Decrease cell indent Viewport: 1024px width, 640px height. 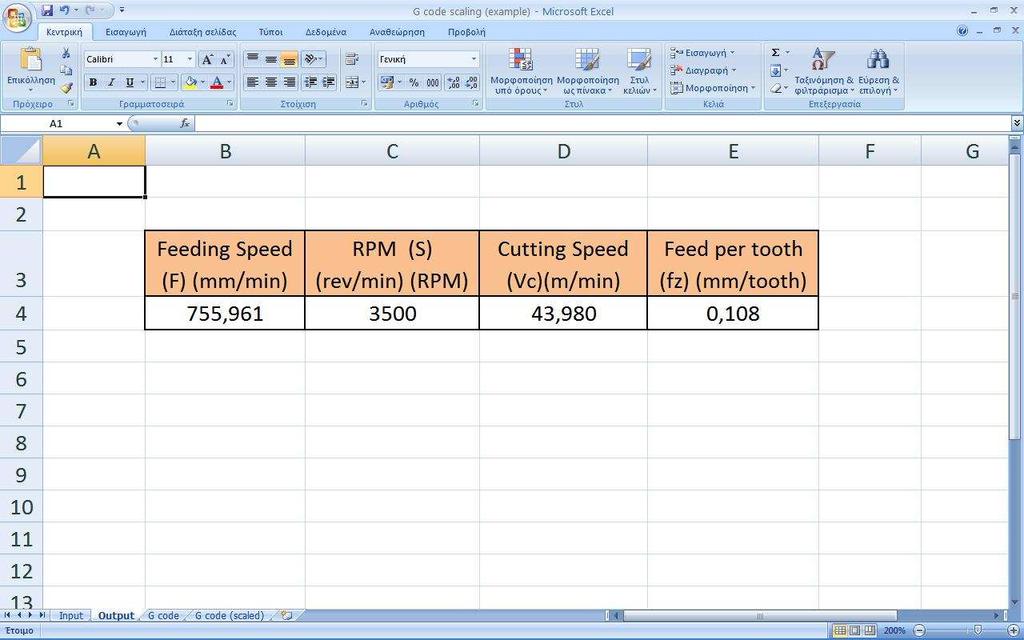point(311,82)
